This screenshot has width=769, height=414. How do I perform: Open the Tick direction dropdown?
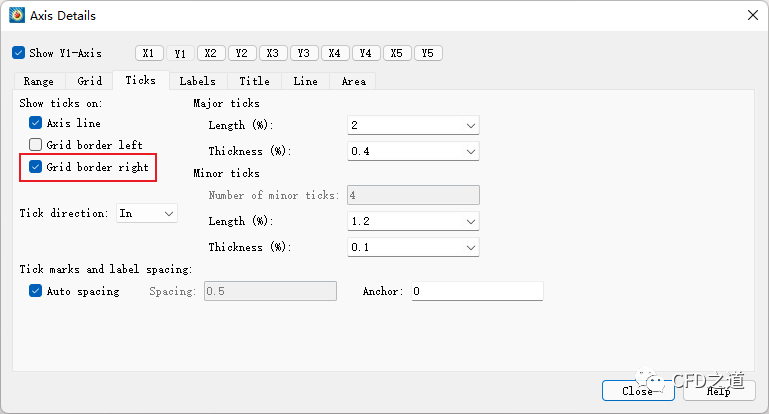coord(147,213)
